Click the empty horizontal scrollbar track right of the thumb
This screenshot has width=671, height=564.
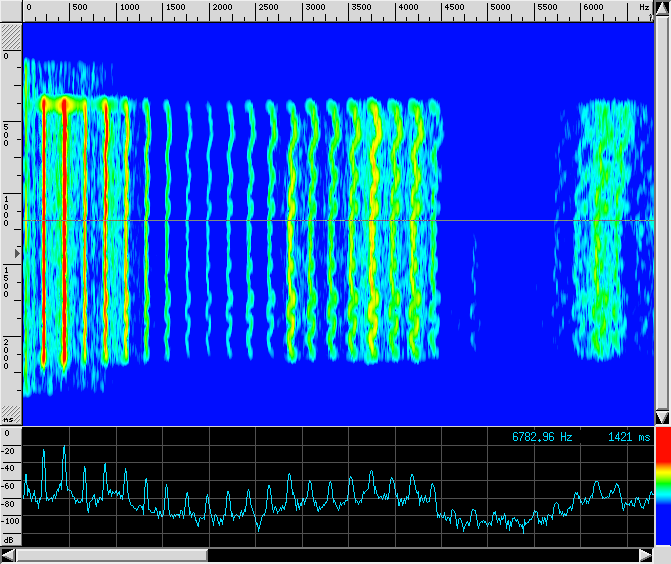(x=420, y=555)
